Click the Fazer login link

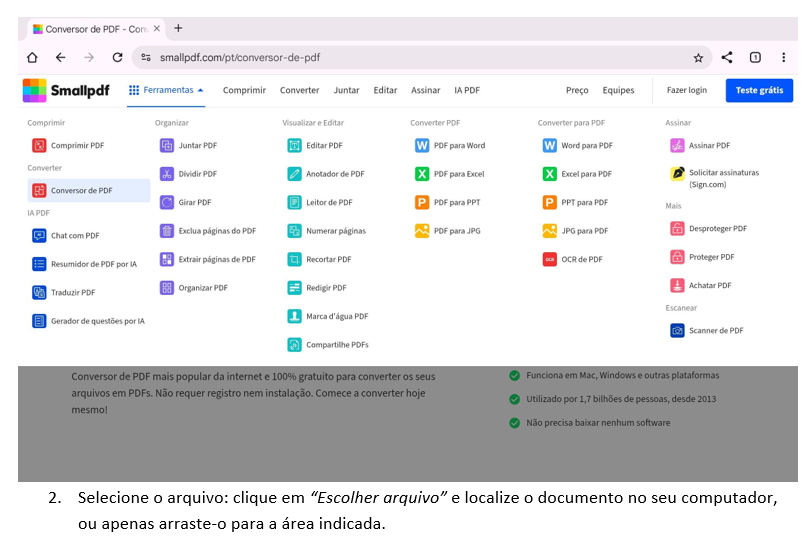pos(686,90)
